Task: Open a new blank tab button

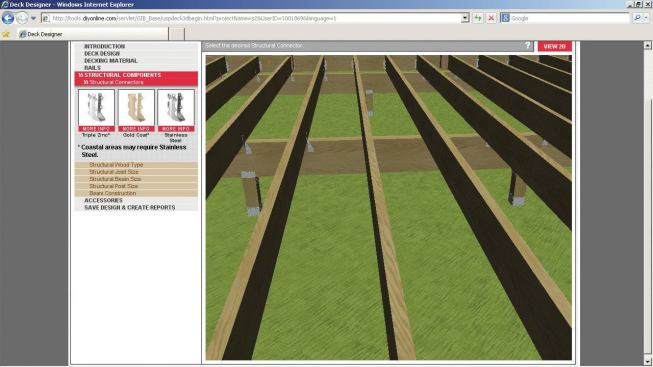Action: coord(177,34)
